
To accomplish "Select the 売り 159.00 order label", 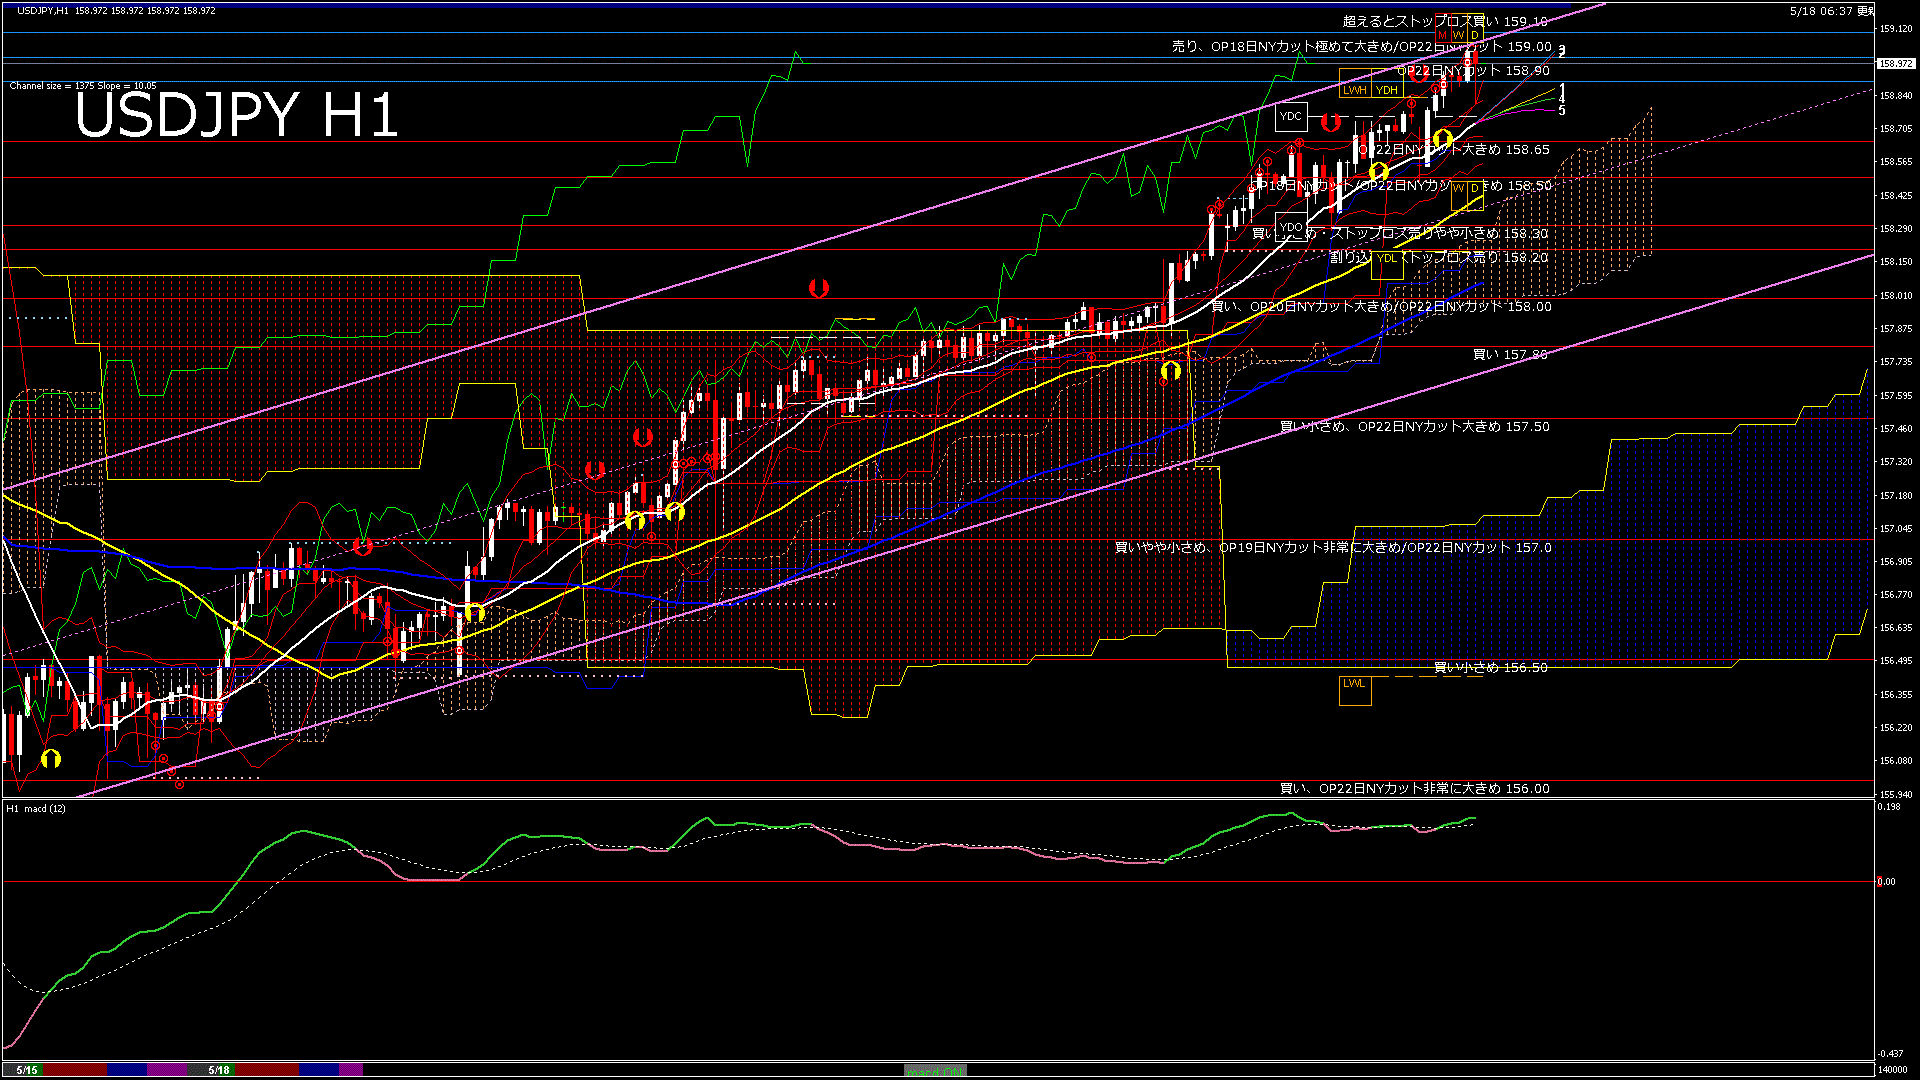I will pyautogui.click(x=1361, y=46).
